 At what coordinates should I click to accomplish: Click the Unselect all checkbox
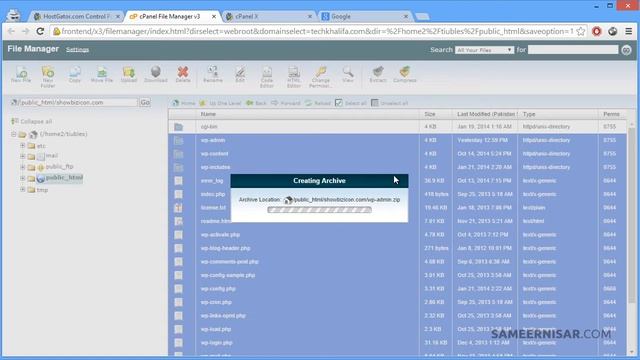click(375, 103)
